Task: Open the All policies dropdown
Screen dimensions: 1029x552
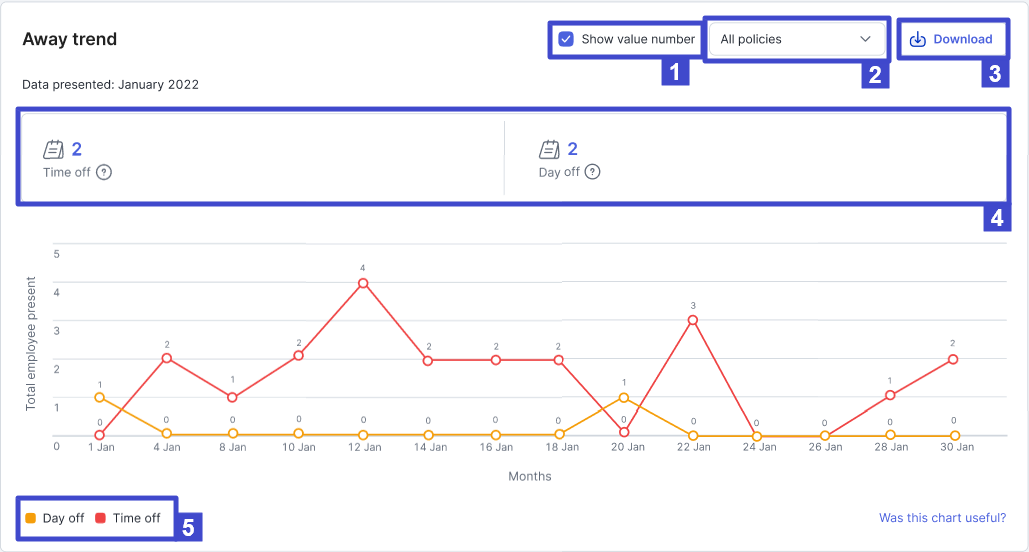Action: [x=795, y=39]
